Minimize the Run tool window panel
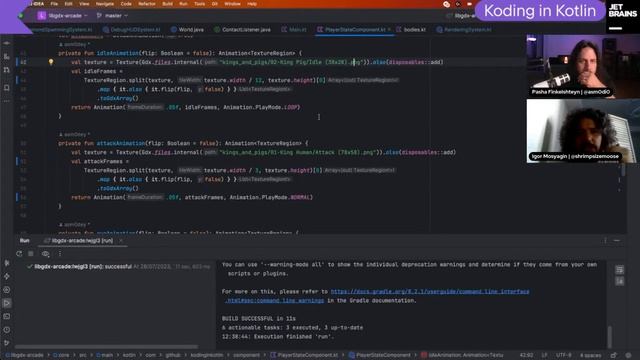640x360 pixels. coord(617,240)
